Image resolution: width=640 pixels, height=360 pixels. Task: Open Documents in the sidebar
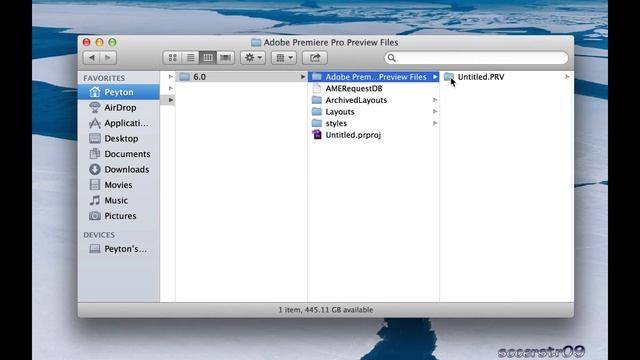click(x=119, y=154)
